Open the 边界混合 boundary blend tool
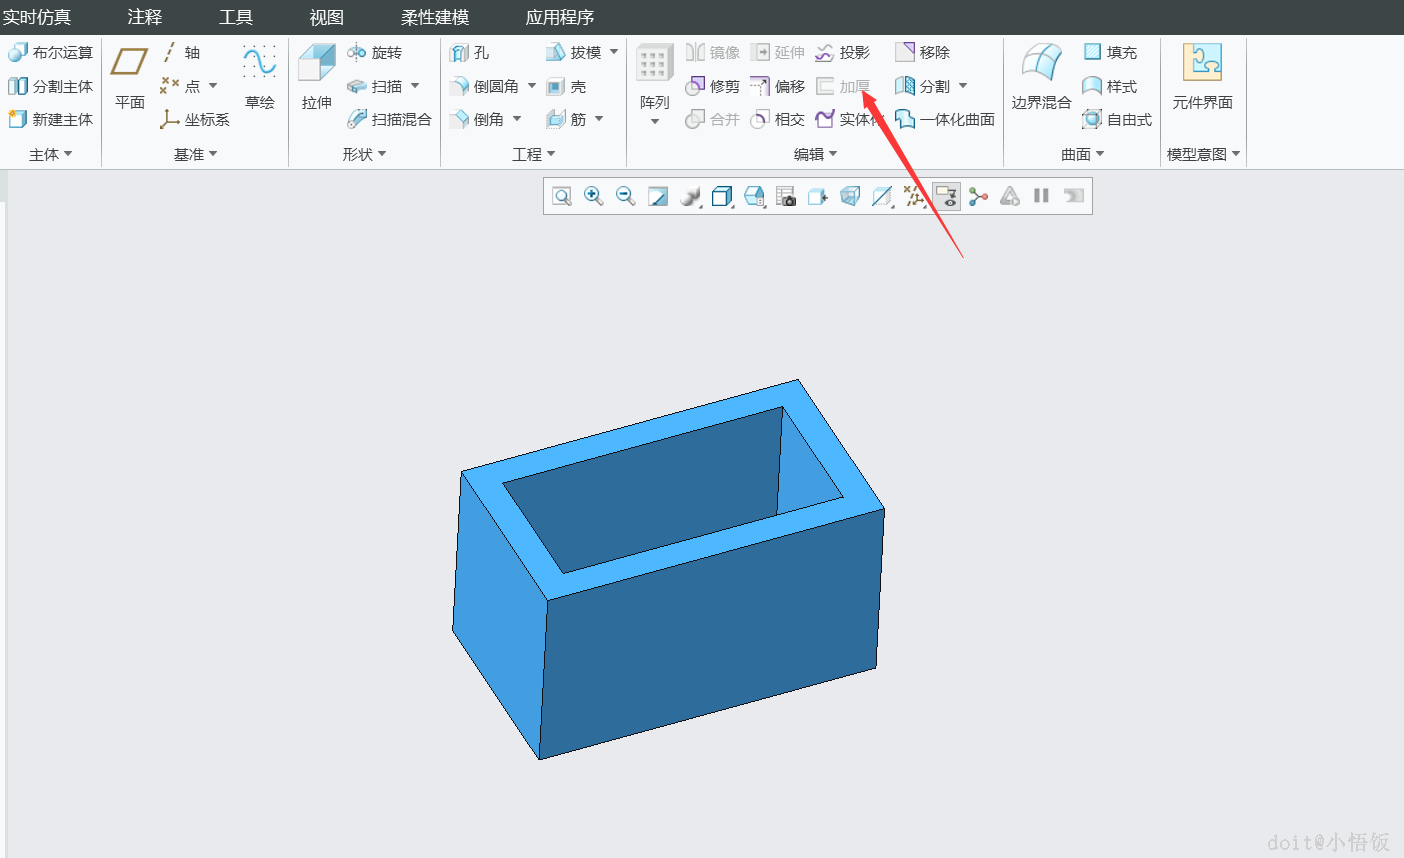 pyautogui.click(x=1041, y=77)
